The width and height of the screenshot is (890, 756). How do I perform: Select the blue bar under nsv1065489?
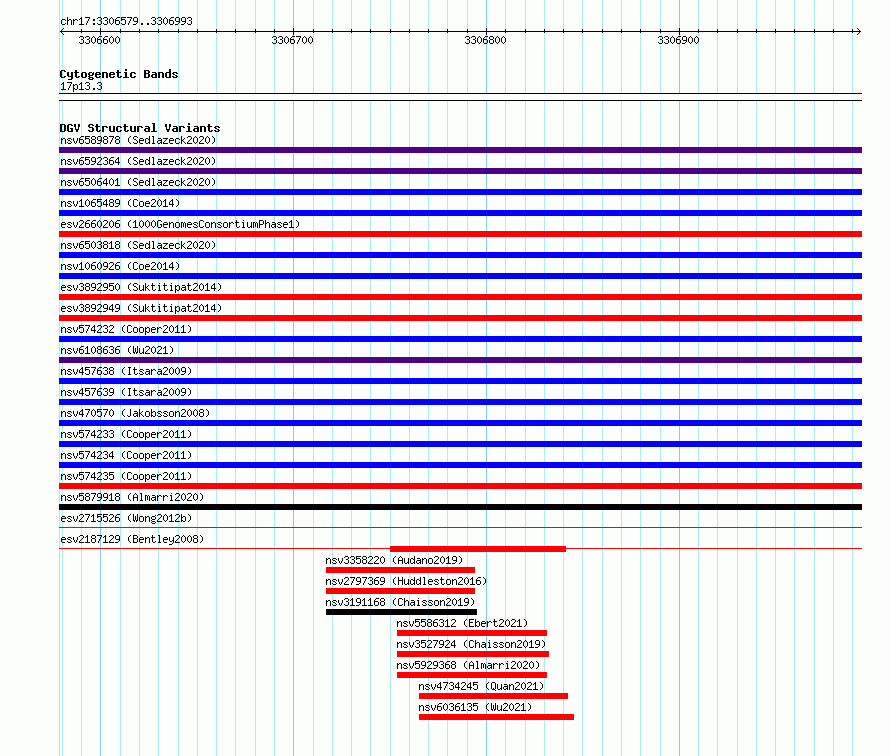coord(460,213)
